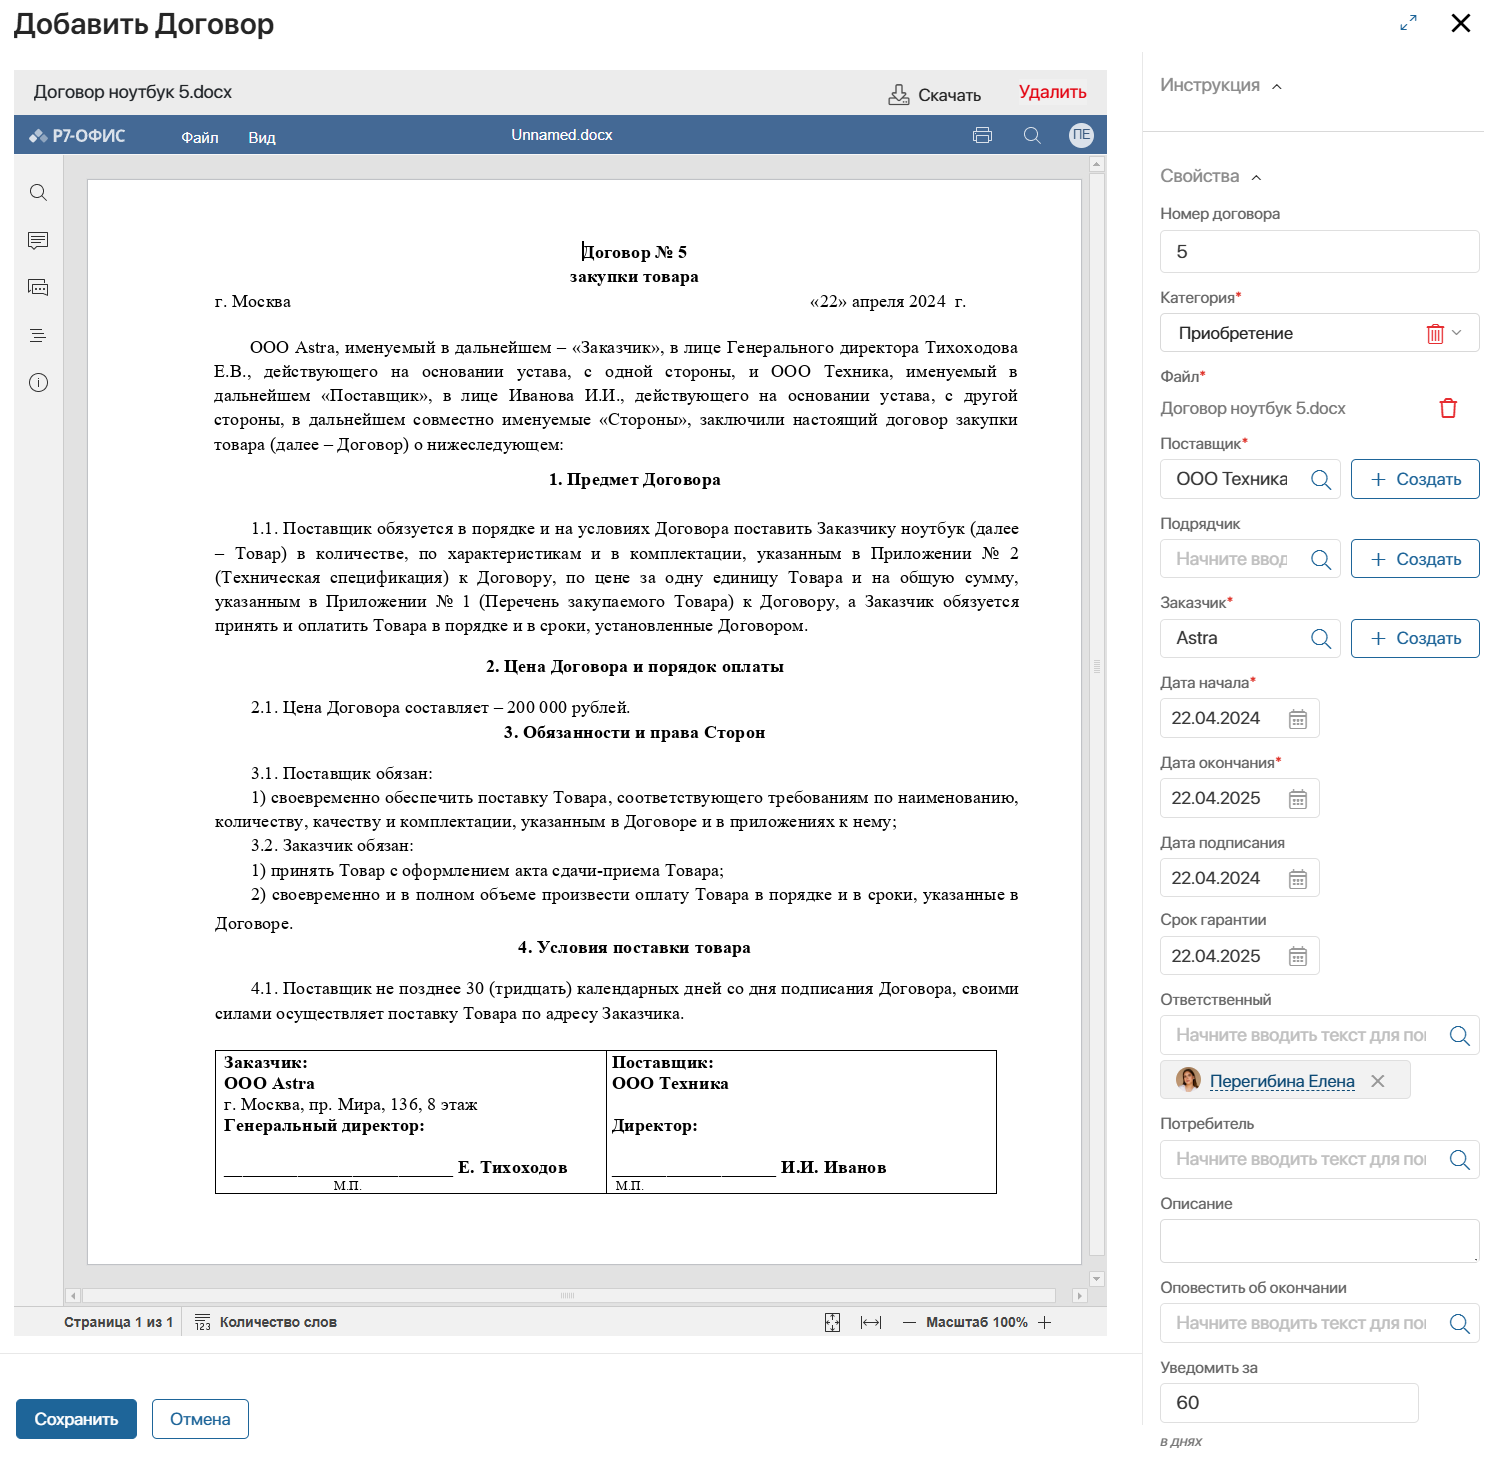Screen dimensions: 1495x1462
Task: Click the fit to page icon
Action: 832,1322
